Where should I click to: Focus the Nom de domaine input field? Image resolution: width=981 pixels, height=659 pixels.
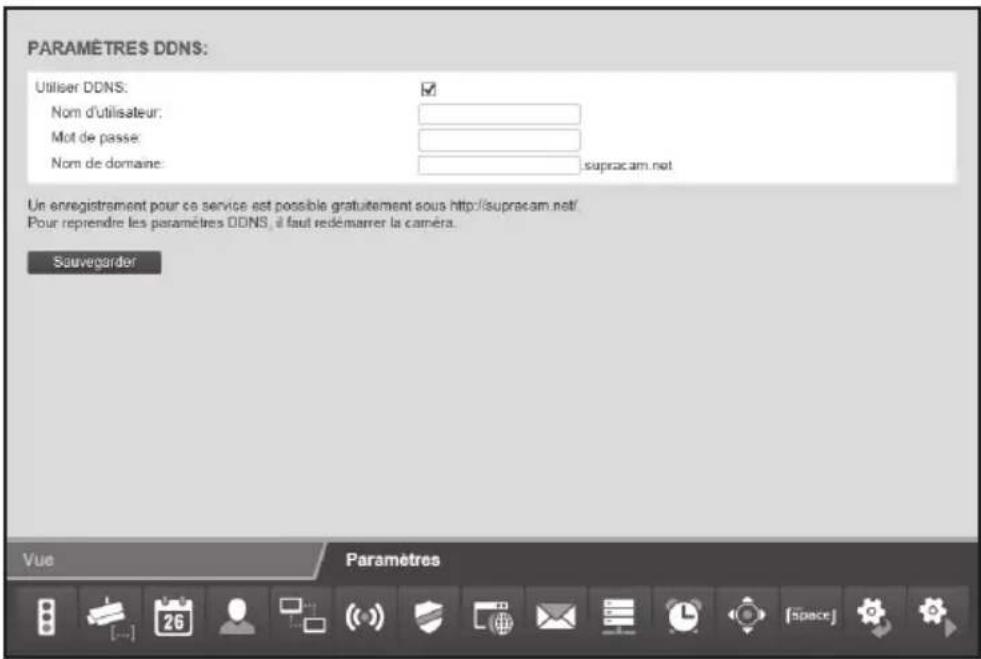499,165
